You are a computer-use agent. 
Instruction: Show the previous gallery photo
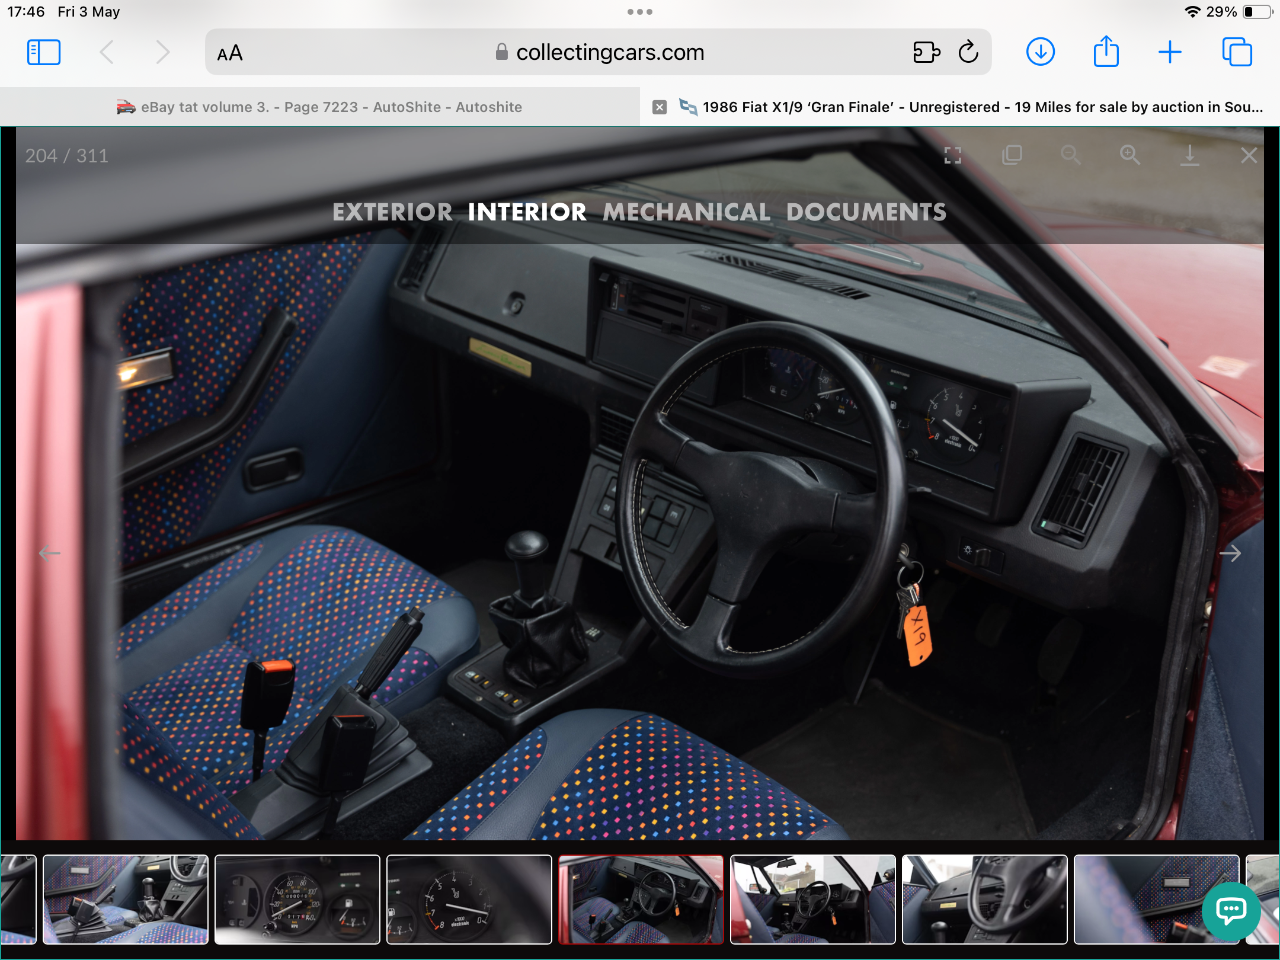click(x=49, y=553)
